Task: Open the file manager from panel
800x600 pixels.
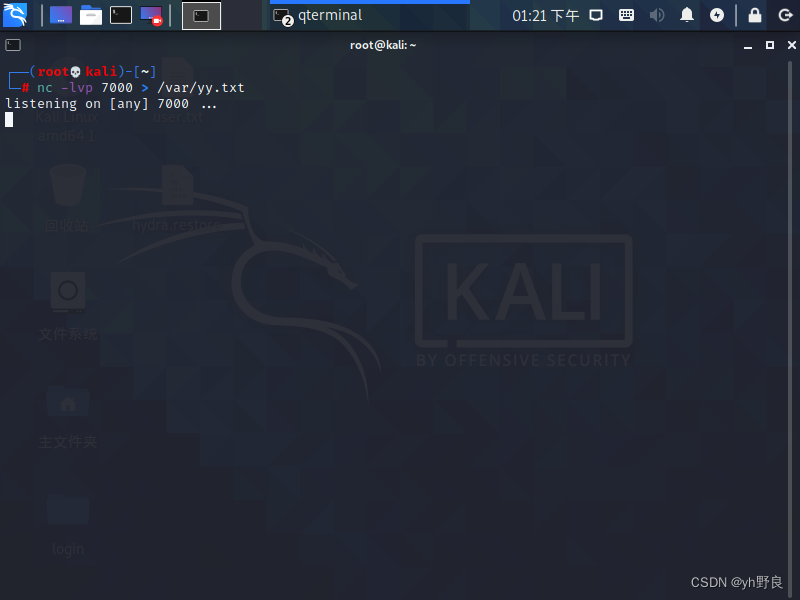Action: point(91,15)
